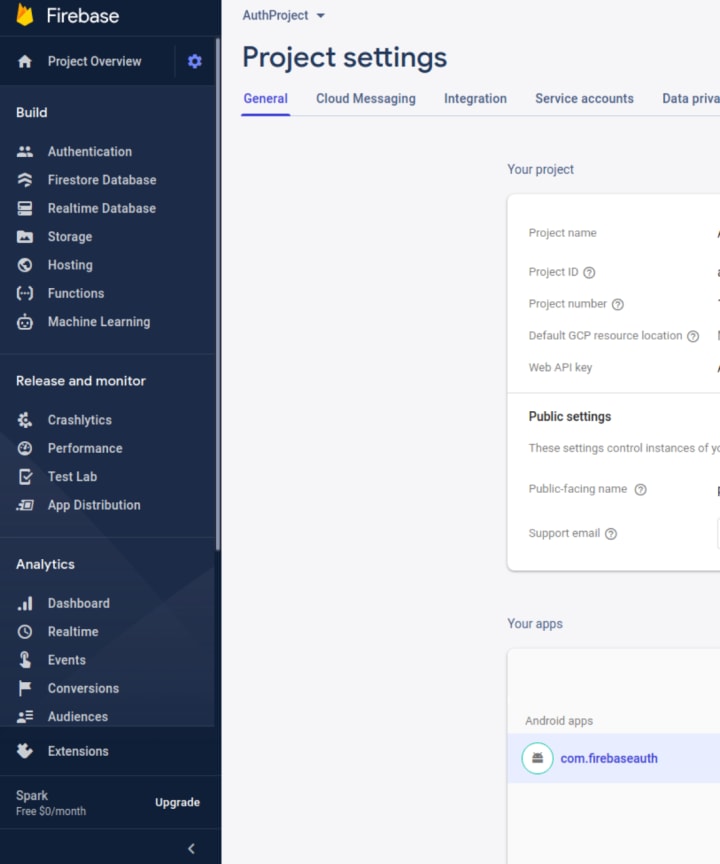
Task: Open the com.firebaseauth app link
Action: 609,758
